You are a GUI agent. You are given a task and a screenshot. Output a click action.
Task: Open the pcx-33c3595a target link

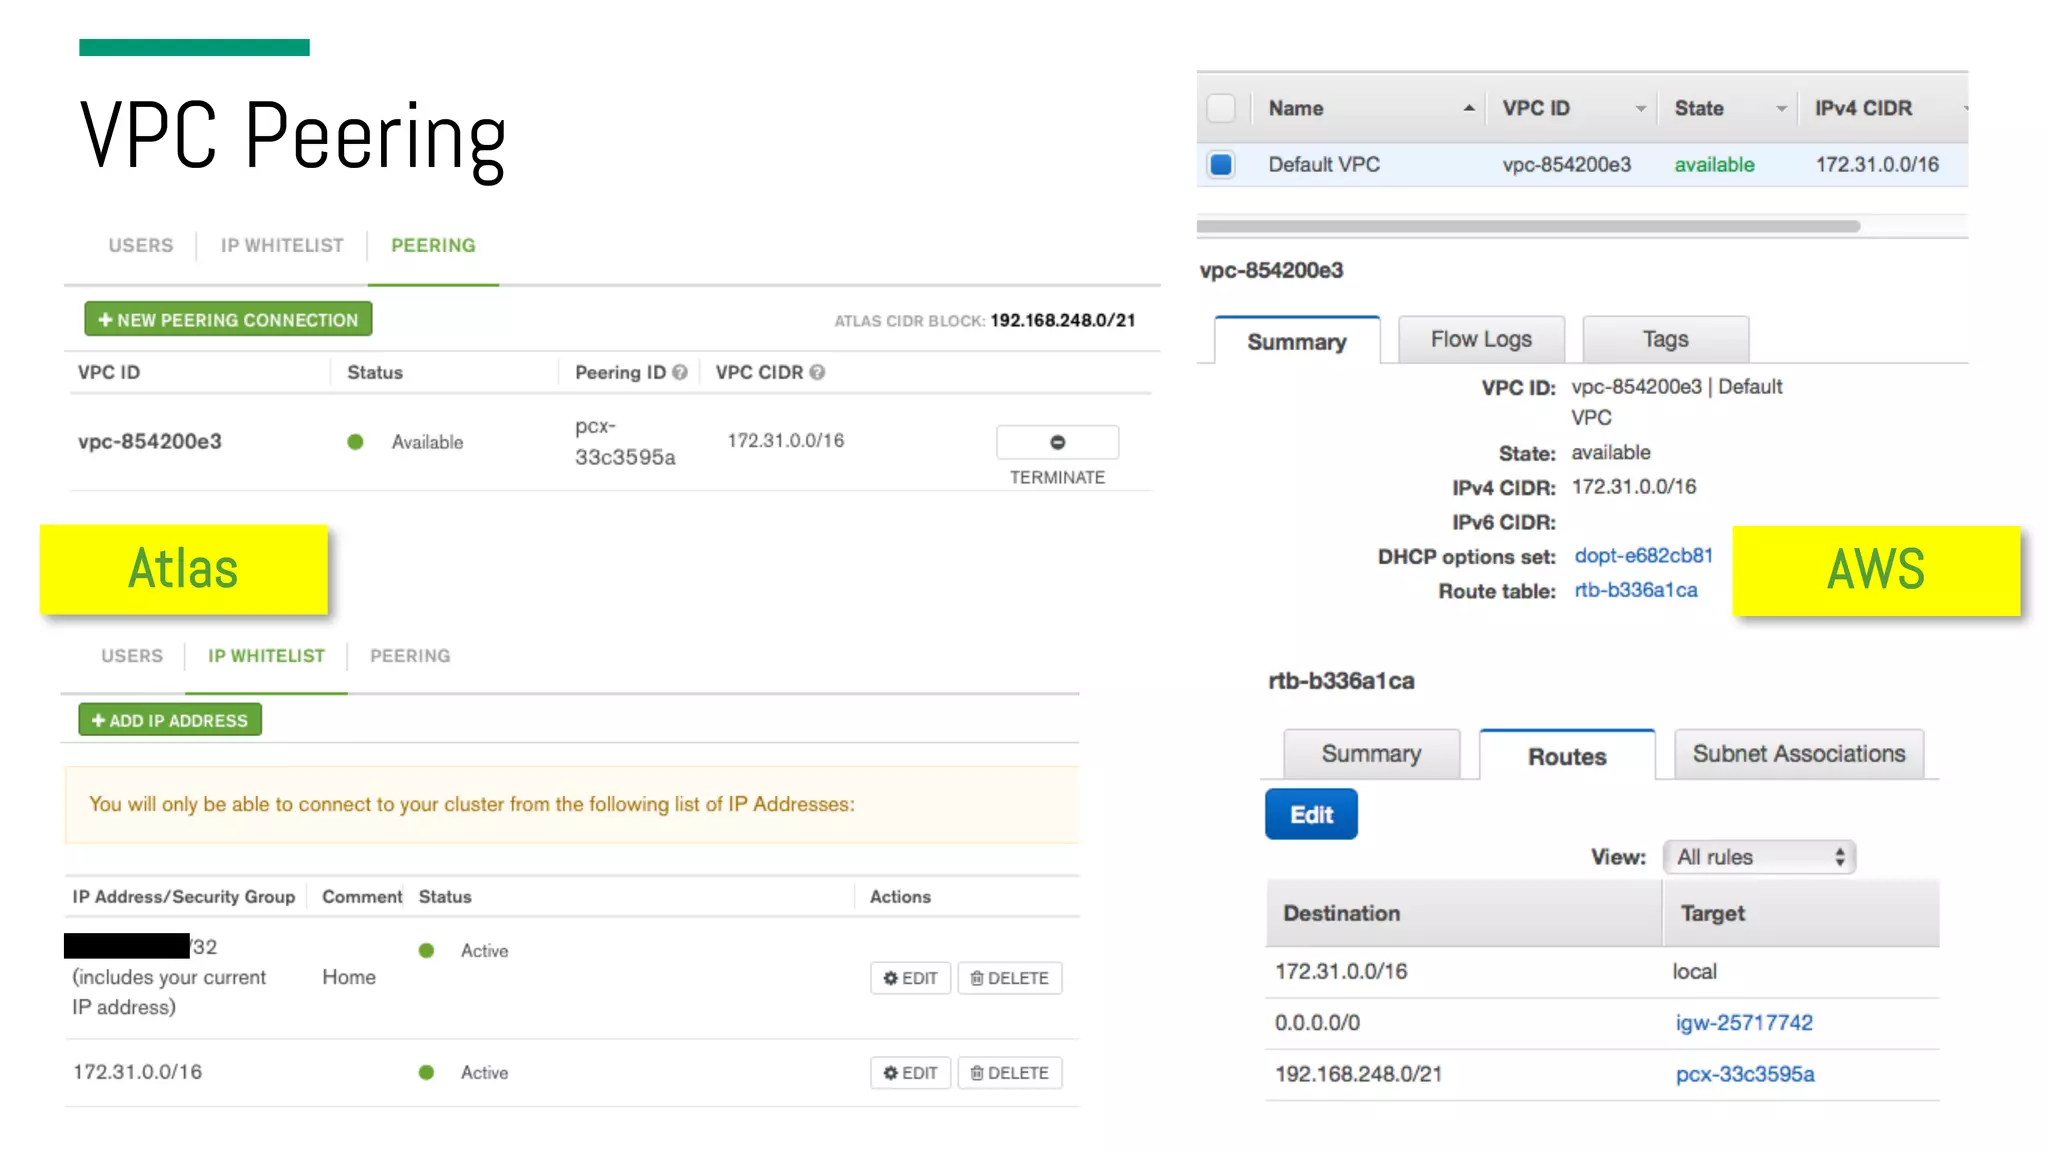[1745, 1074]
